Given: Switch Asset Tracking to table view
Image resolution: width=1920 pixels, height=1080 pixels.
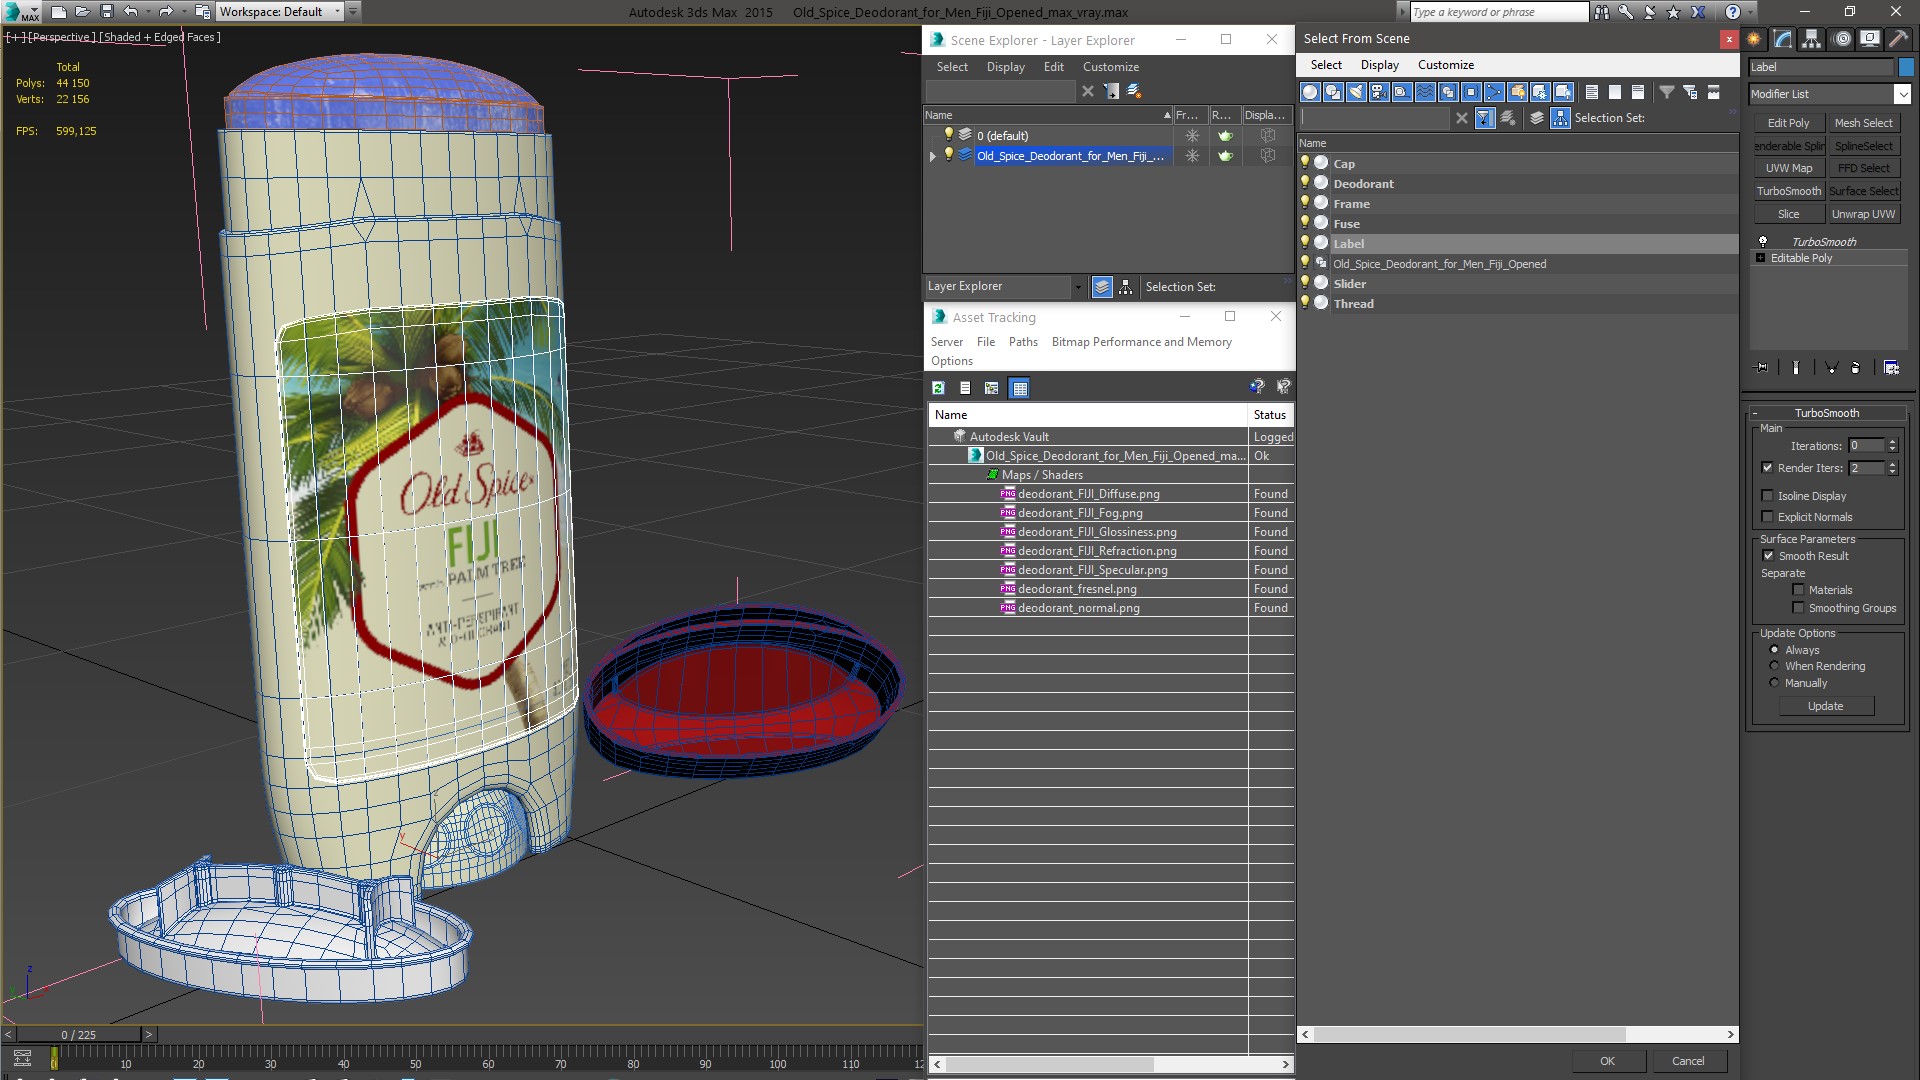Looking at the screenshot, I should 1019,388.
